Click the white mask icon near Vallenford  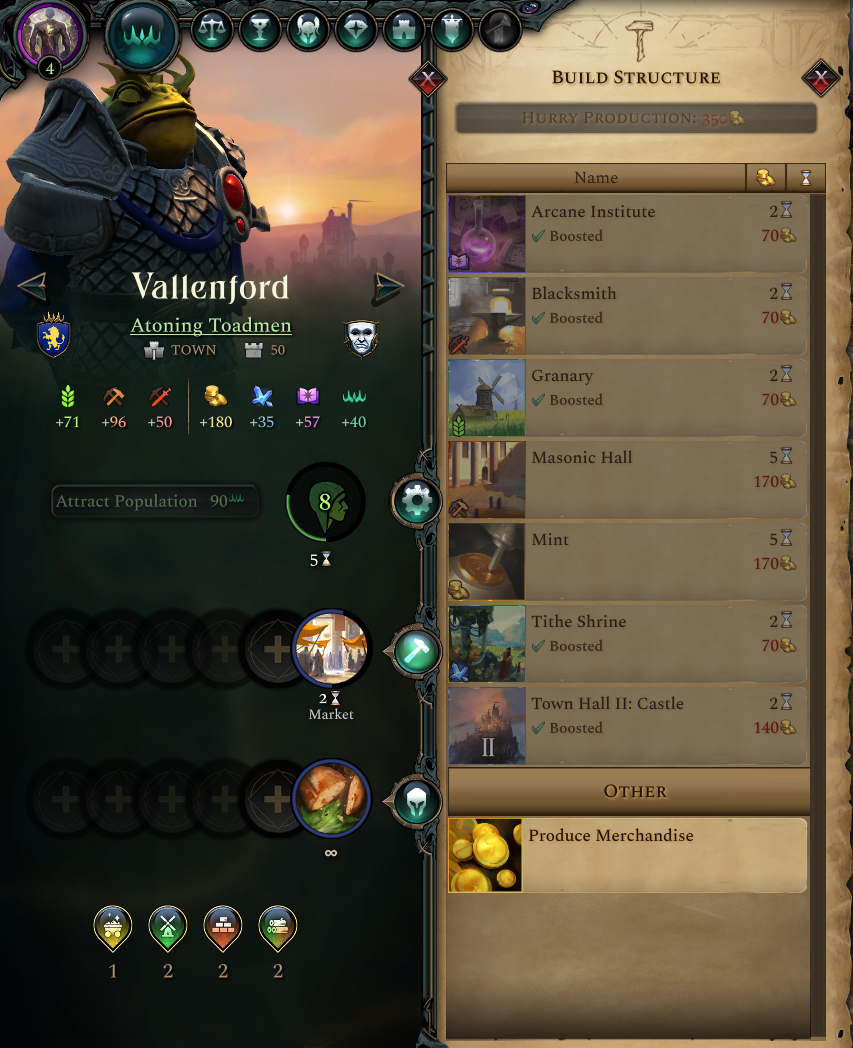pyautogui.click(x=361, y=337)
